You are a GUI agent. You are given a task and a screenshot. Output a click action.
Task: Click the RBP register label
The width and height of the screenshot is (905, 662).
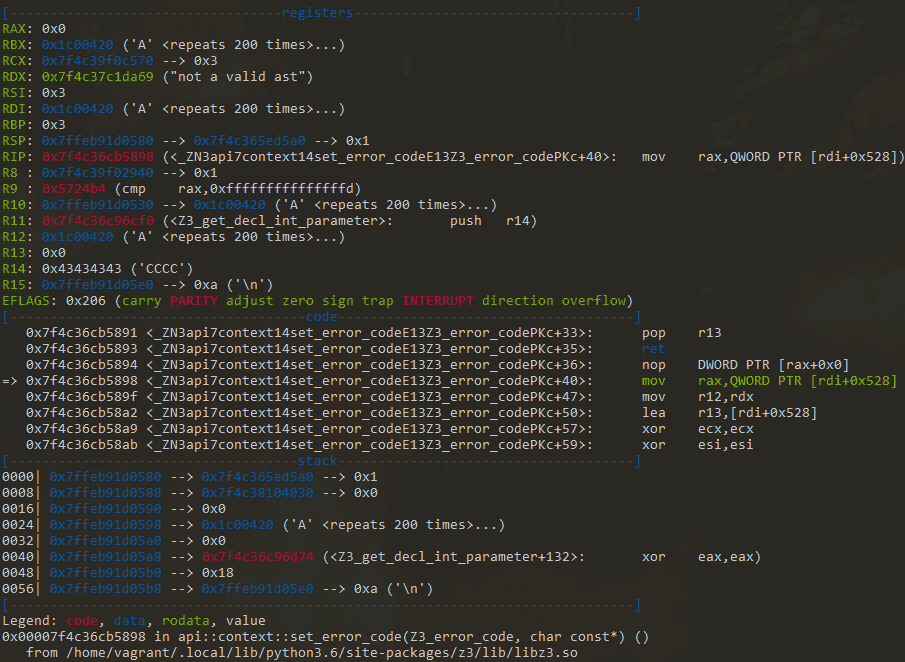coord(14,125)
